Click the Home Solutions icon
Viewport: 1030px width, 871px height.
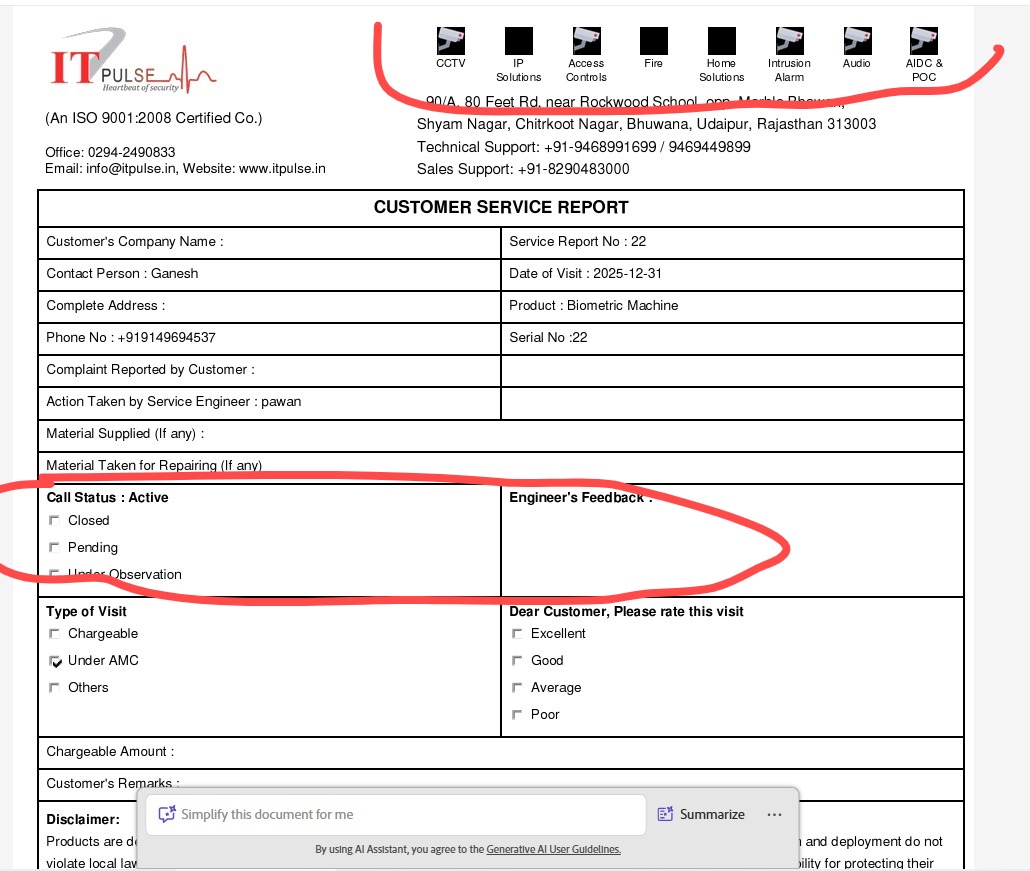click(721, 40)
